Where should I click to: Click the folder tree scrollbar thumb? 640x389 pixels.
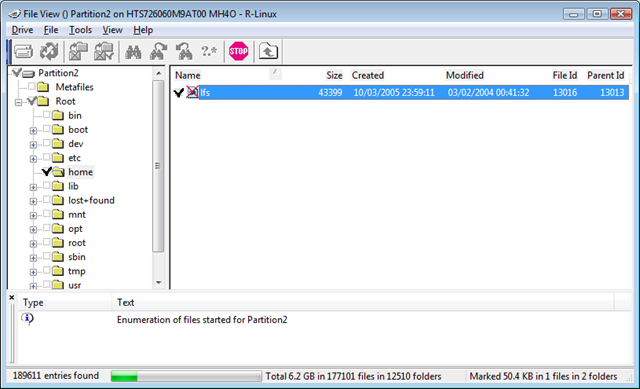click(x=158, y=166)
